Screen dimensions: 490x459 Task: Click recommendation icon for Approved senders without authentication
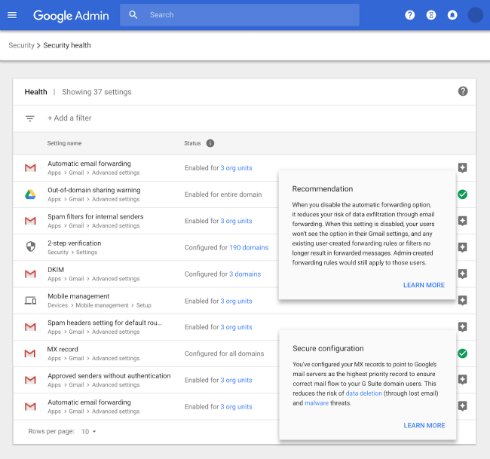click(x=462, y=379)
